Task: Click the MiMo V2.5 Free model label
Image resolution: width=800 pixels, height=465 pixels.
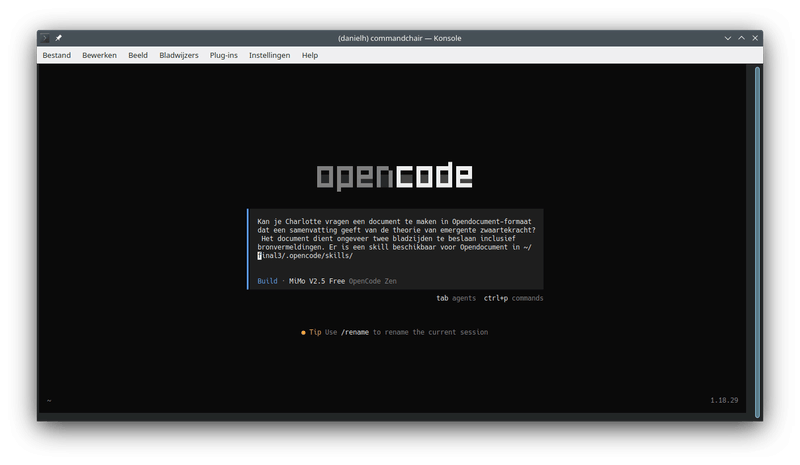Action: click(x=317, y=281)
